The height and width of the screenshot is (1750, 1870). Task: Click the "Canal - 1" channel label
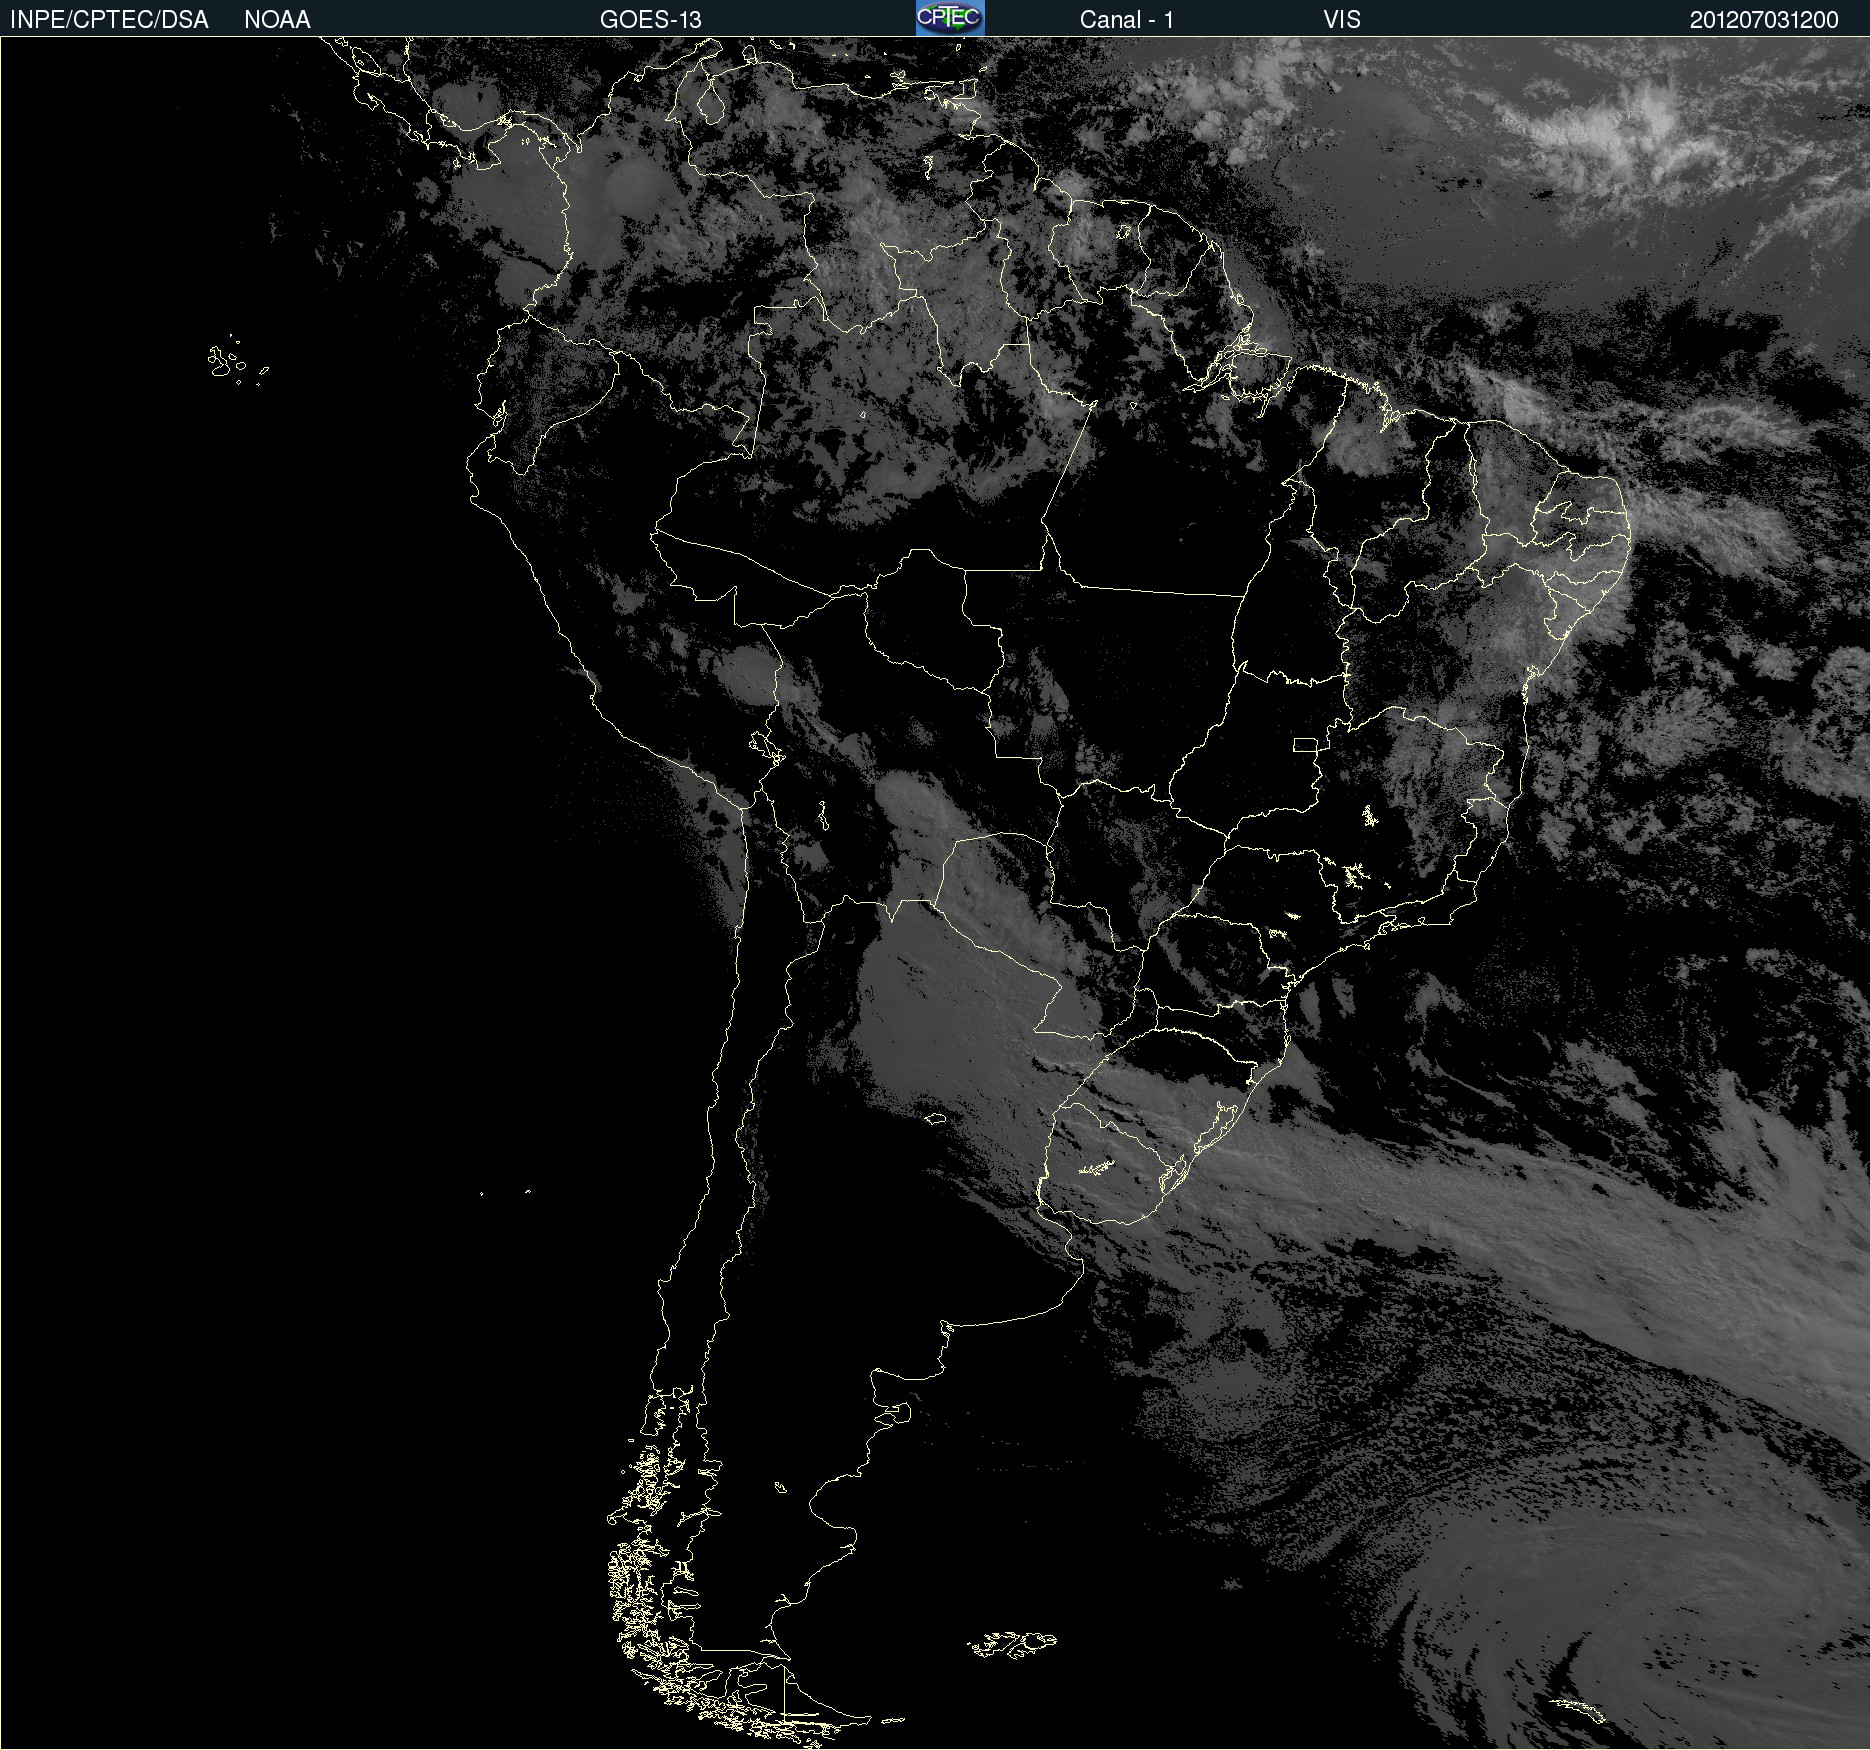[1127, 20]
